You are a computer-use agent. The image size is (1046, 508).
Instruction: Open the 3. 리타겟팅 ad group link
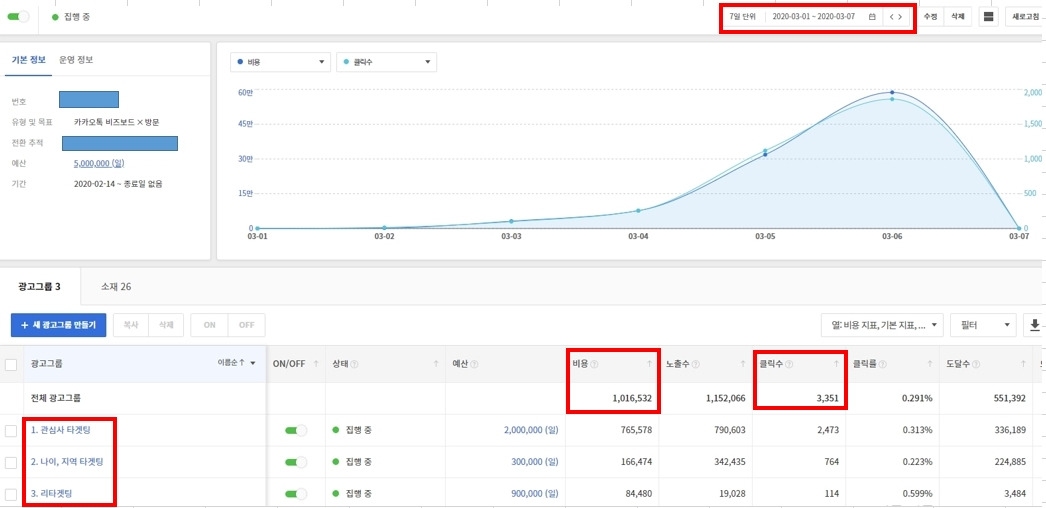pyautogui.click(x=51, y=494)
